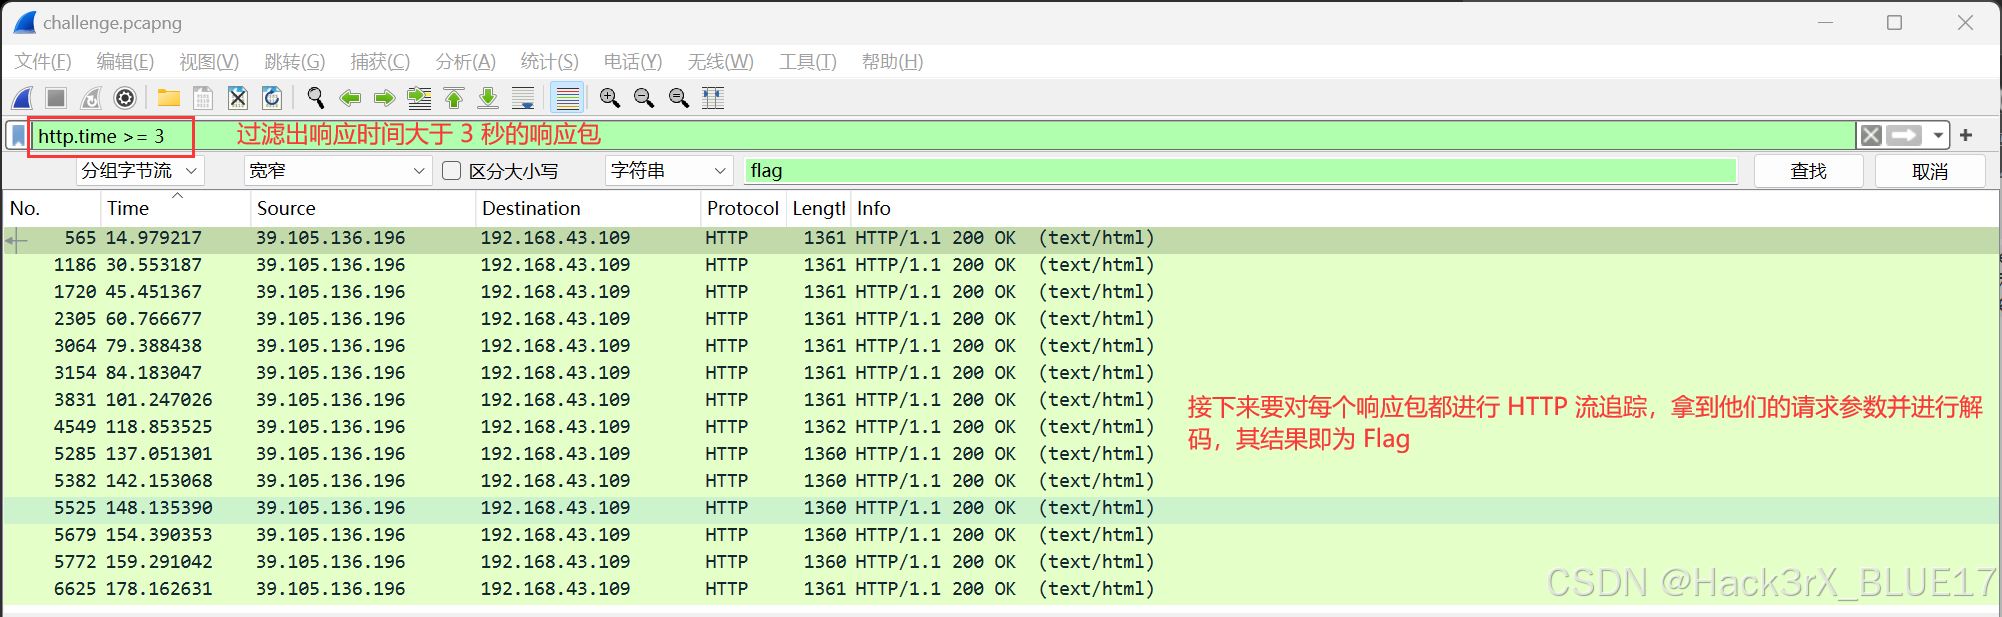Click the Wireshark logo in title bar
Viewport: 2002px width, 617px height.
(25, 22)
